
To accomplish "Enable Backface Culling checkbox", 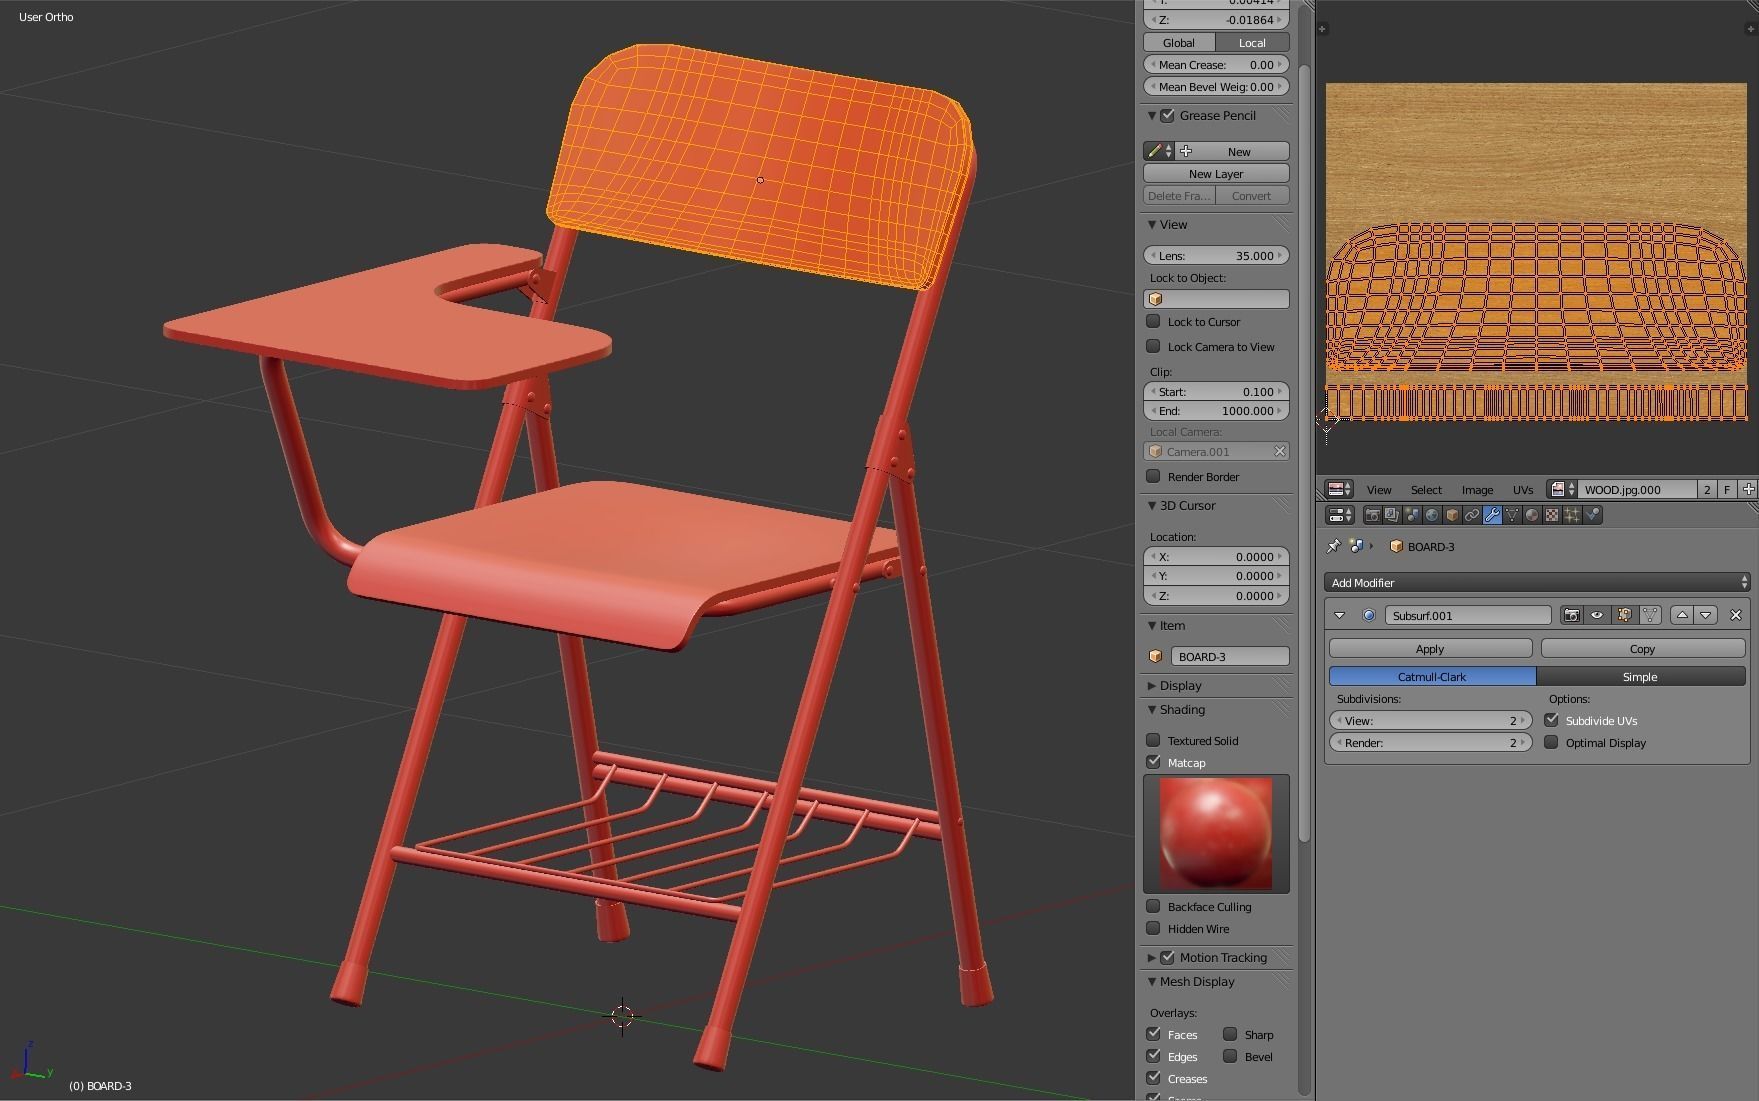I will click(x=1153, y=906).
